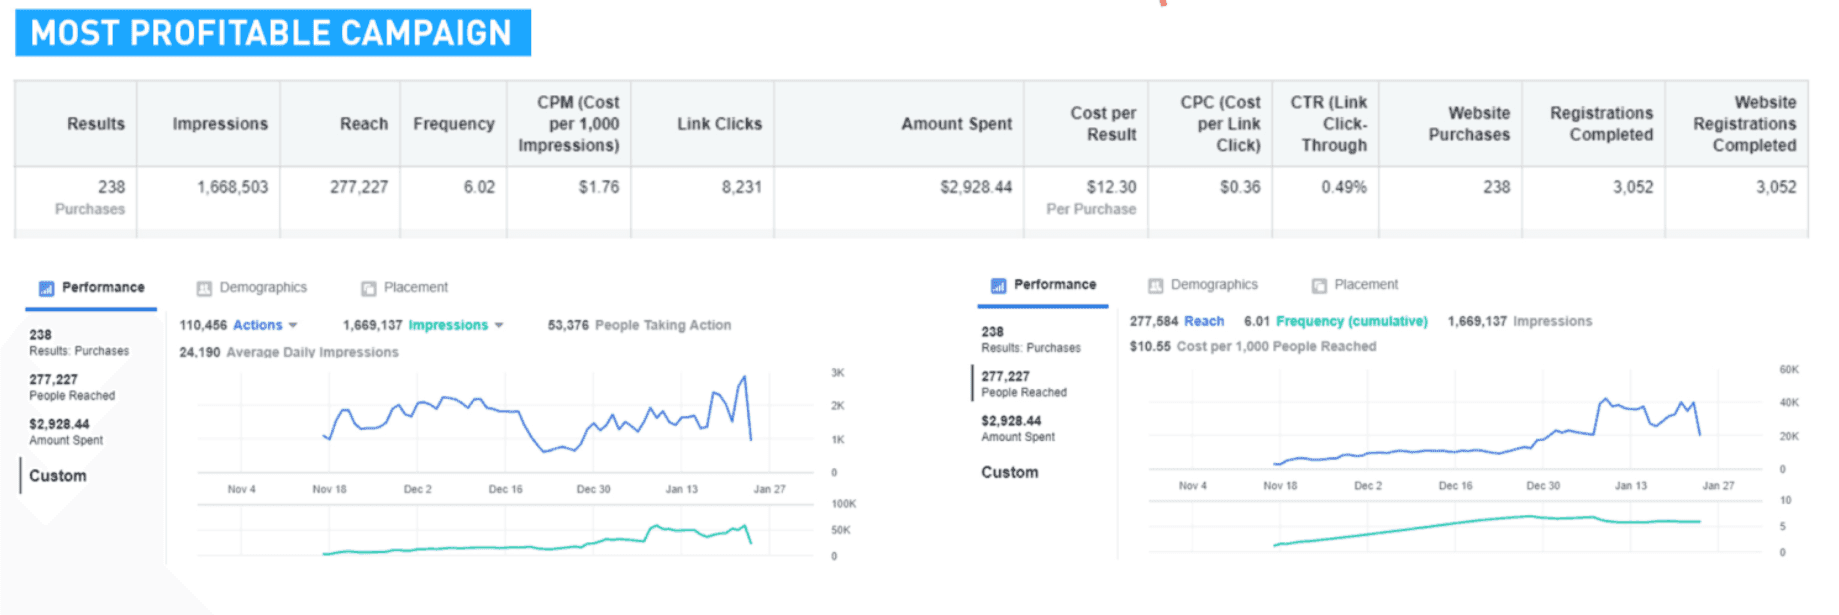Select Custom option in left panel

tap(57, 476)
